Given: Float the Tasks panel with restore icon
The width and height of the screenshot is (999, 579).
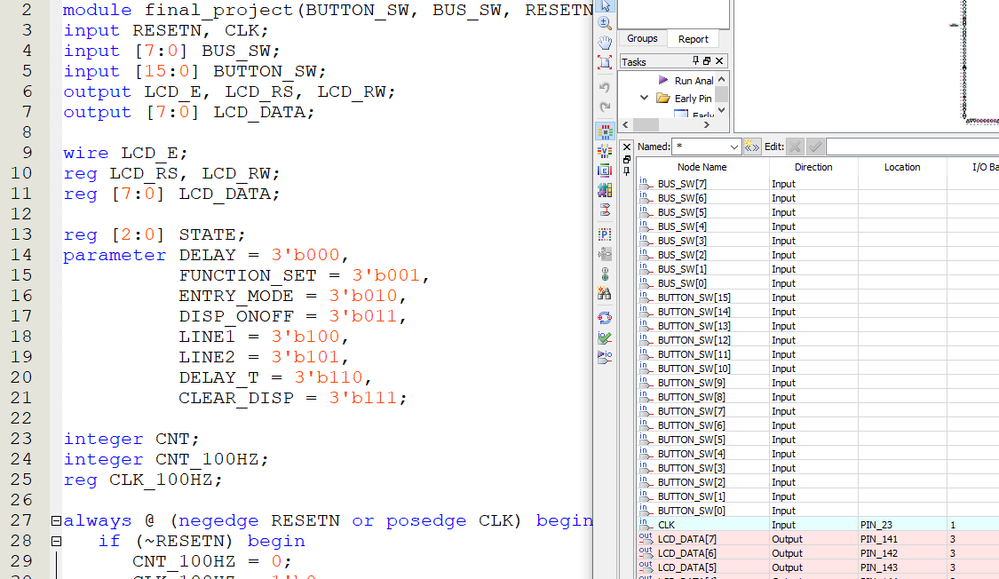Looking at the screenshot, I should [x=707, y=61].
